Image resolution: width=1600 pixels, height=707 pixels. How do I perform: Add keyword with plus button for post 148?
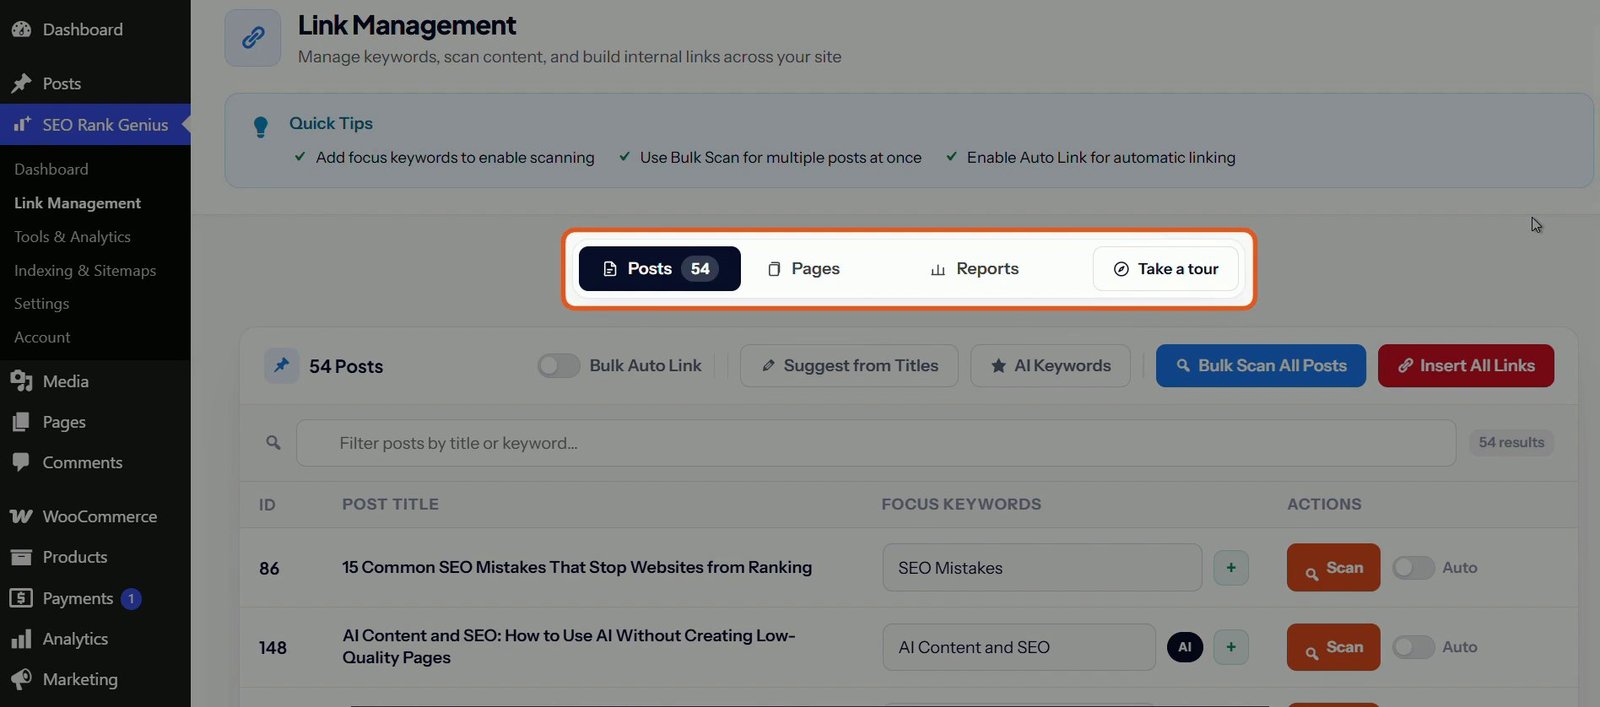(1231, 647)
